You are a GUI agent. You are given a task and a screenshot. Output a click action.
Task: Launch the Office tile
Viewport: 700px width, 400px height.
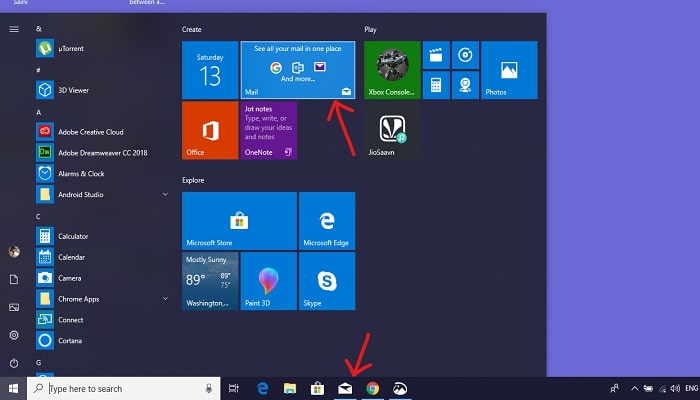210,130
